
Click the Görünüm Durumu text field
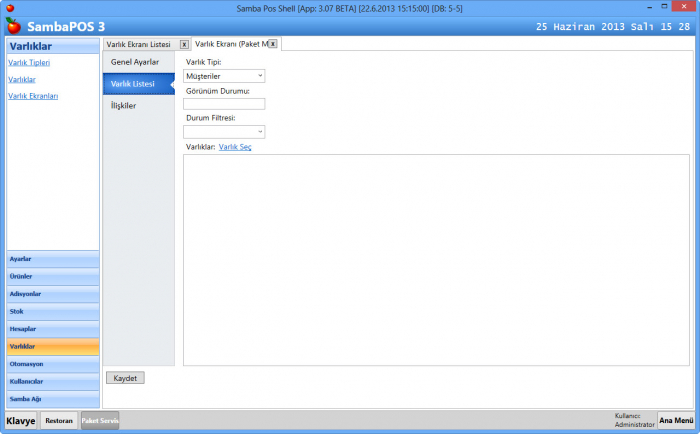pos(224,103)
